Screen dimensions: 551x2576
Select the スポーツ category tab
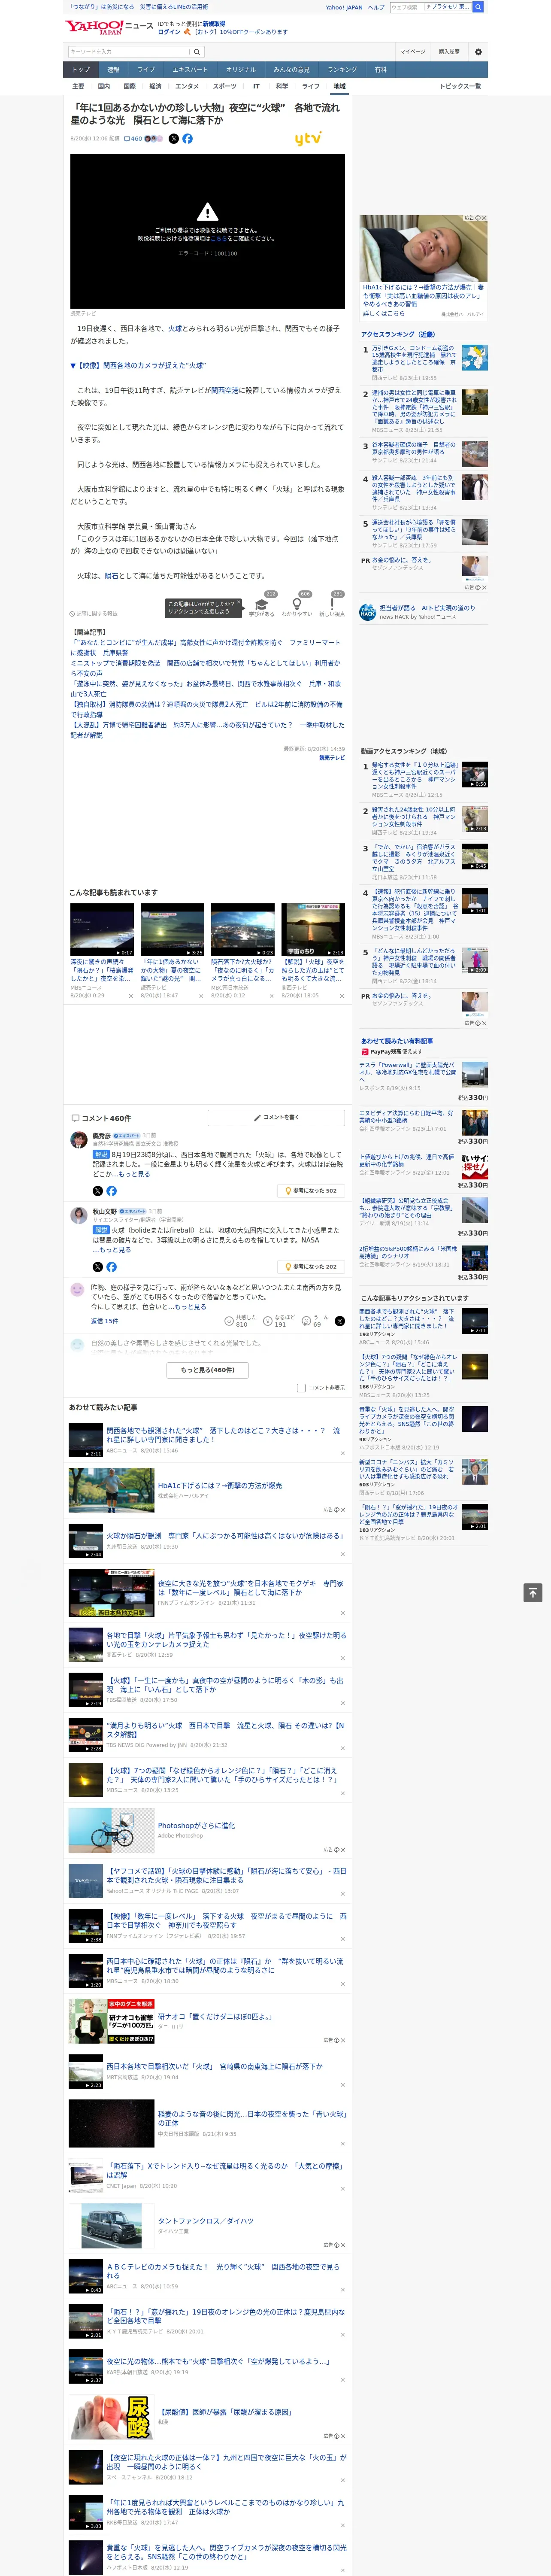(x=224, y=86)
